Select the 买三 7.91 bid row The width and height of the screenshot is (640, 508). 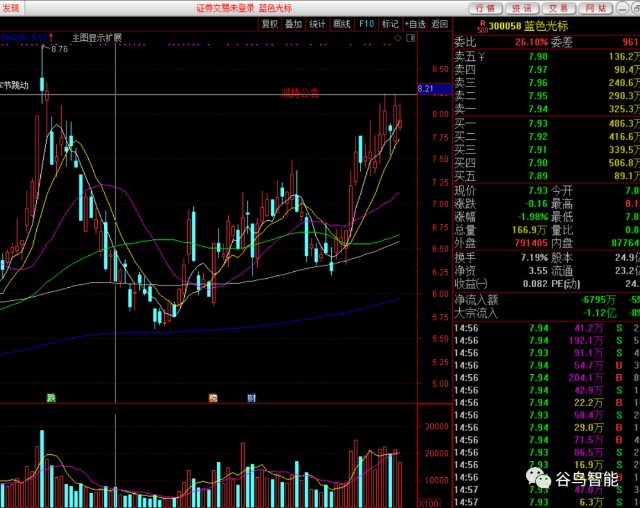click(x=547, y=149)
